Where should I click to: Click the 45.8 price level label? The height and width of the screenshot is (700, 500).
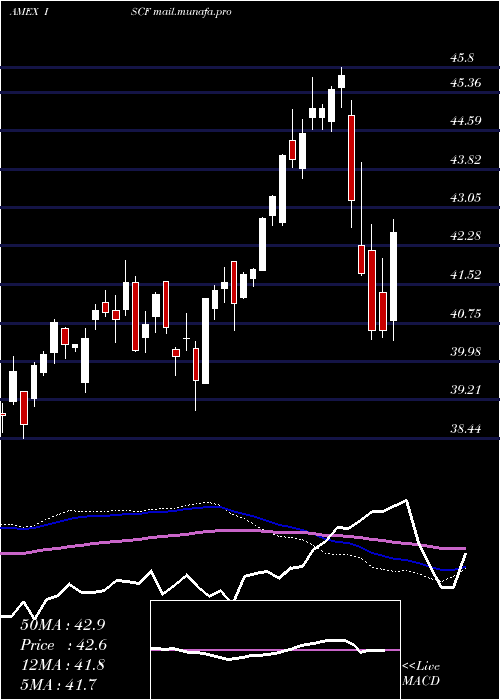pyautogui.click(x=462, y=58)
